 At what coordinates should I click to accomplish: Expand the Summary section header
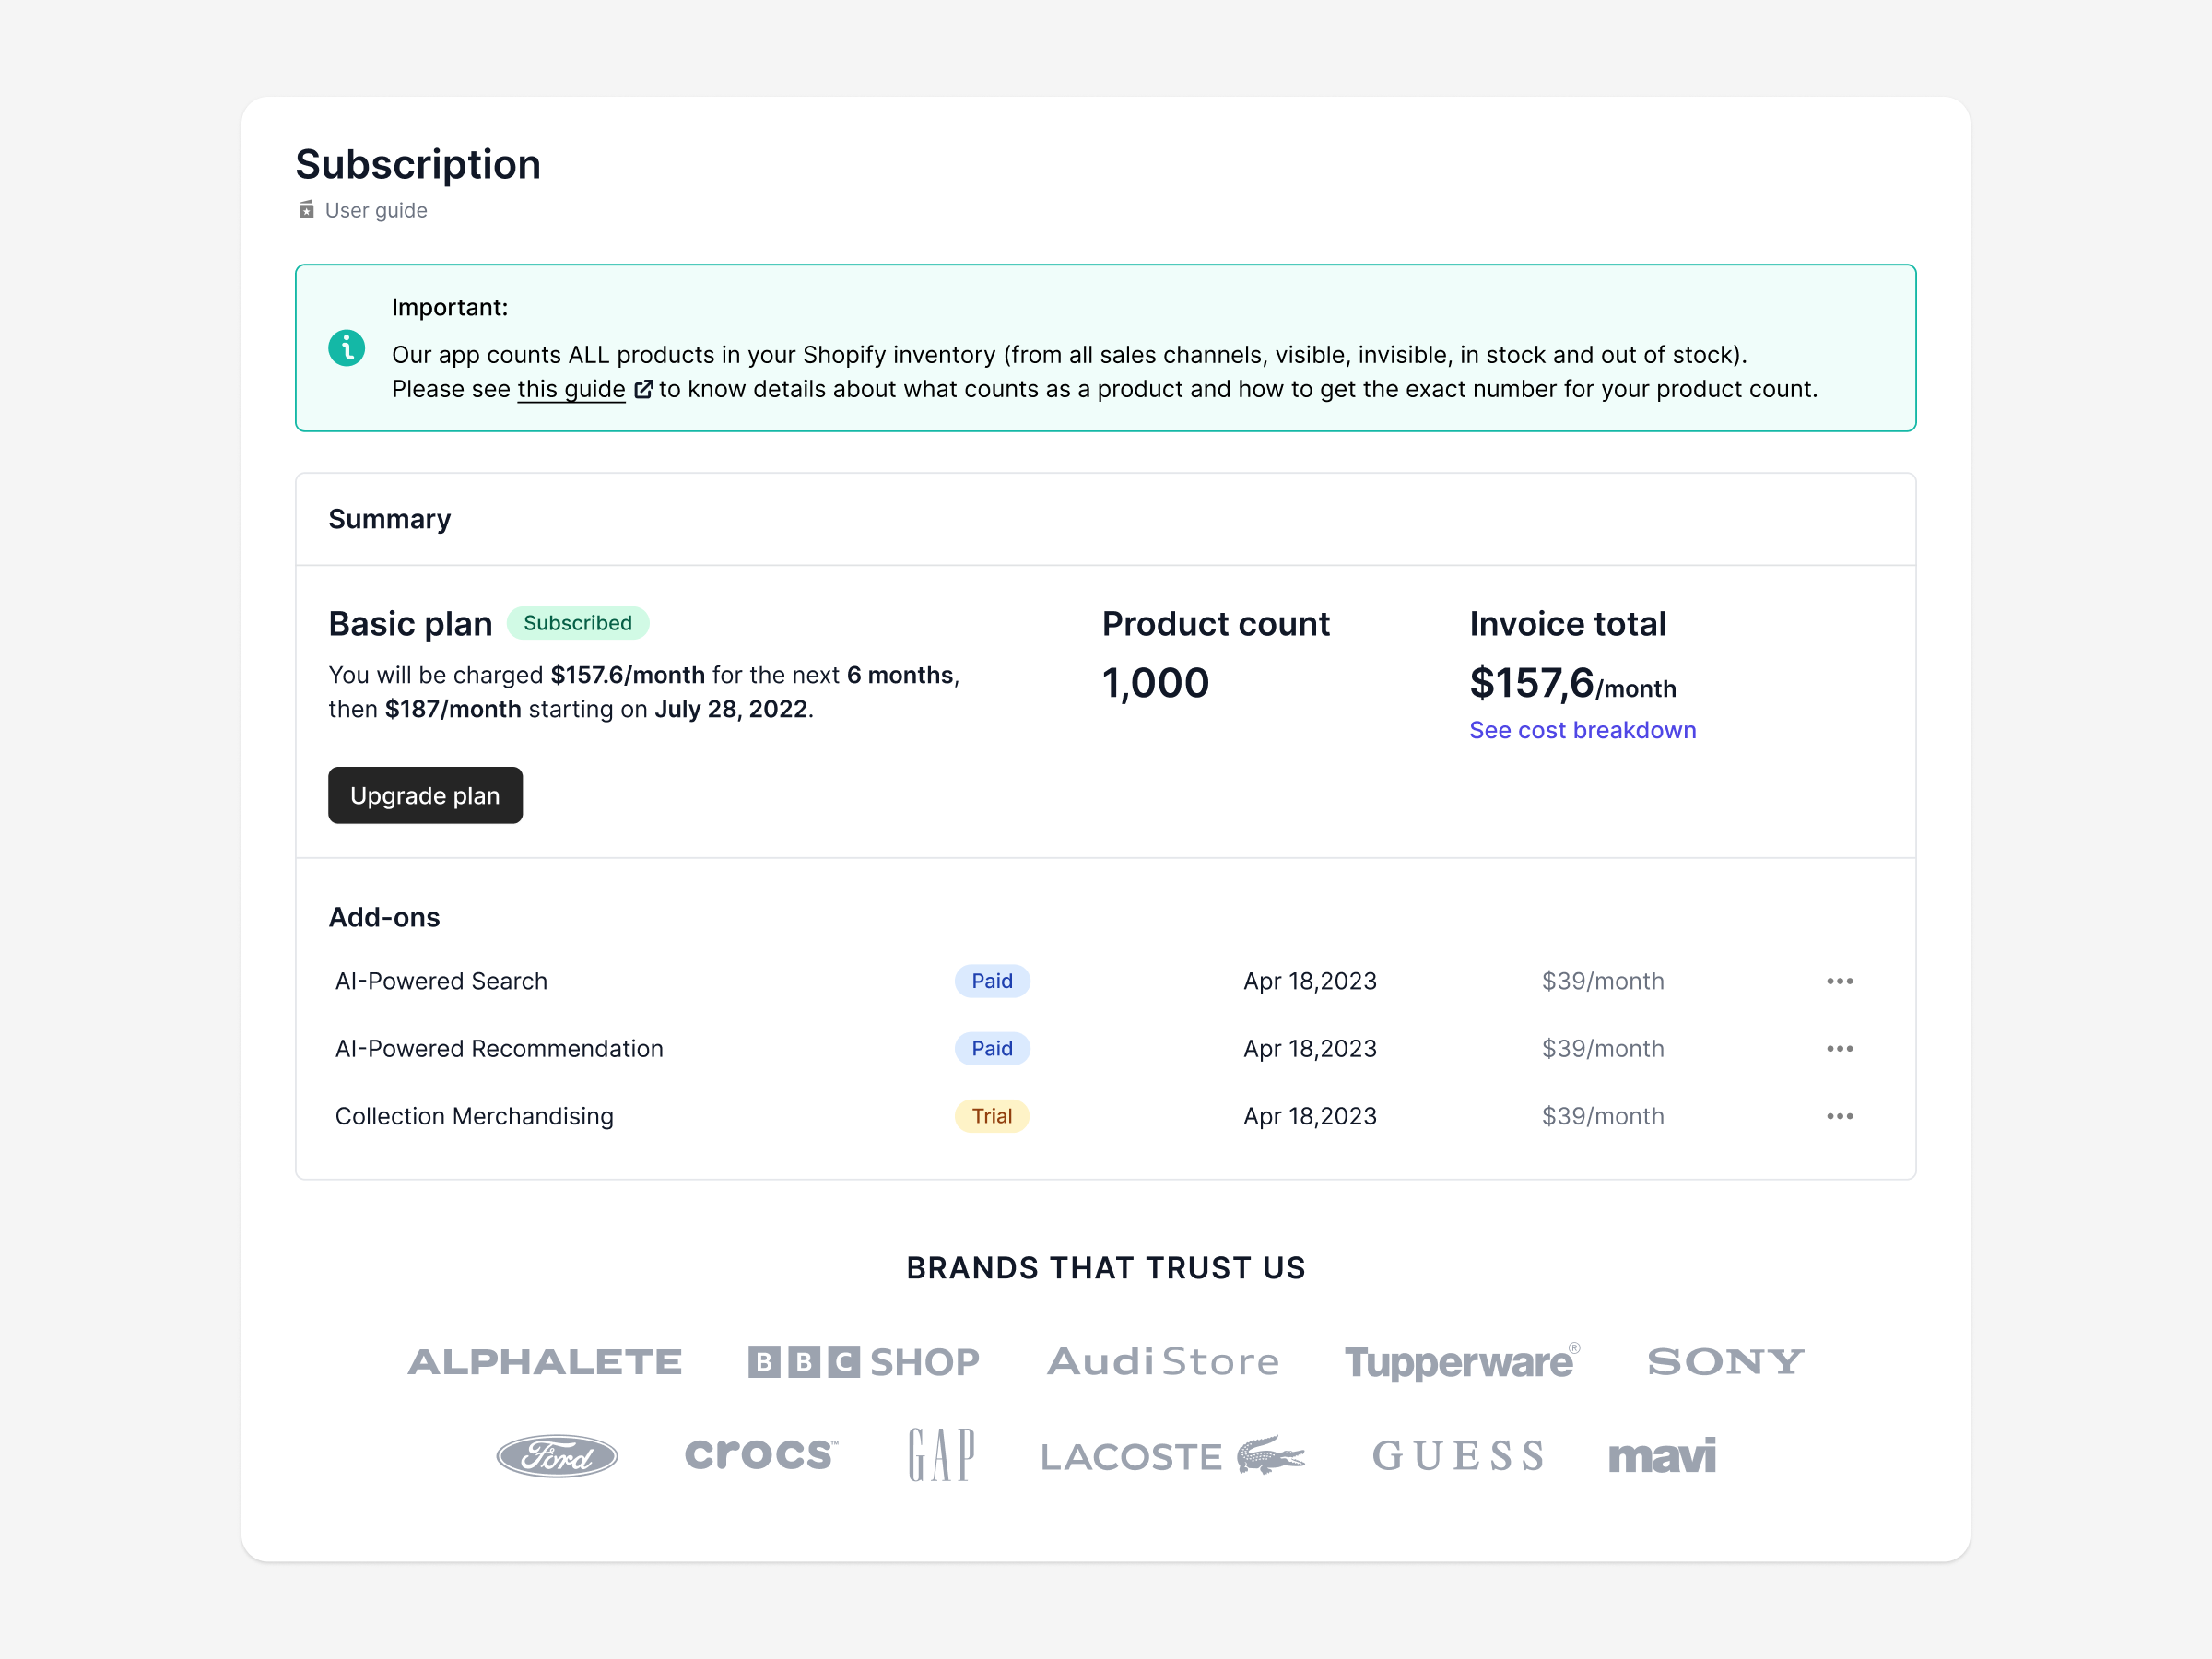(x=389, y=519)
